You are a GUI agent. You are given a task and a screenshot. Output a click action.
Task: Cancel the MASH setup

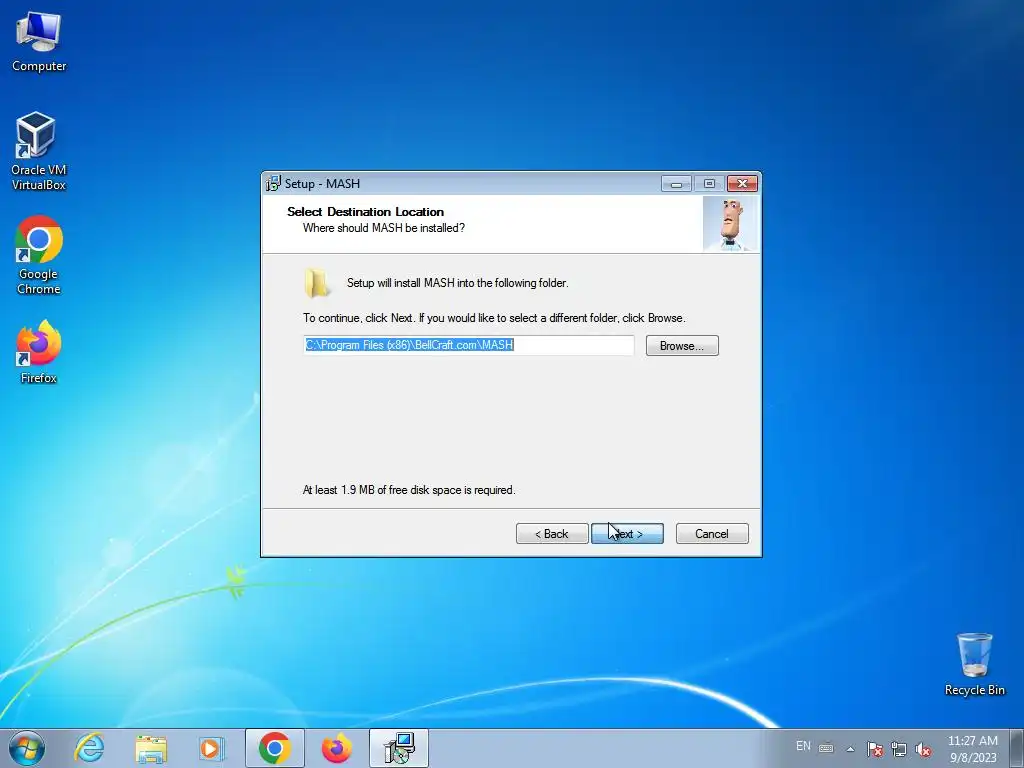pyautogui.click(x=712, y=534)
